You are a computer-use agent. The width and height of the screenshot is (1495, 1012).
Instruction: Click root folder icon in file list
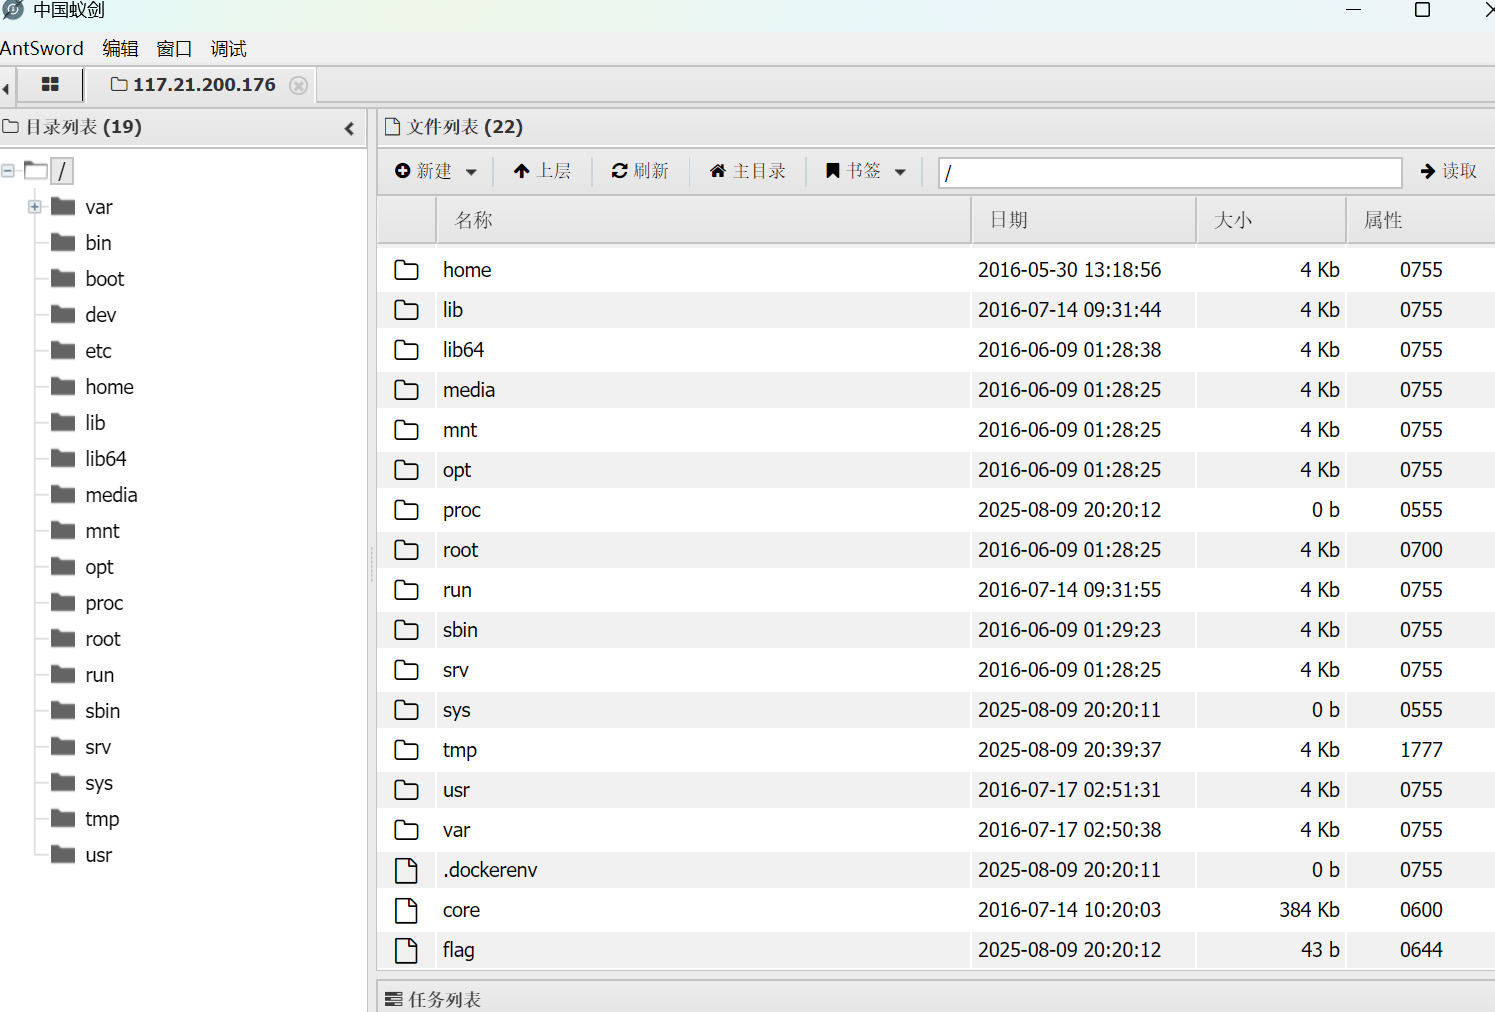pyautogui.click(x=406, y=550)
